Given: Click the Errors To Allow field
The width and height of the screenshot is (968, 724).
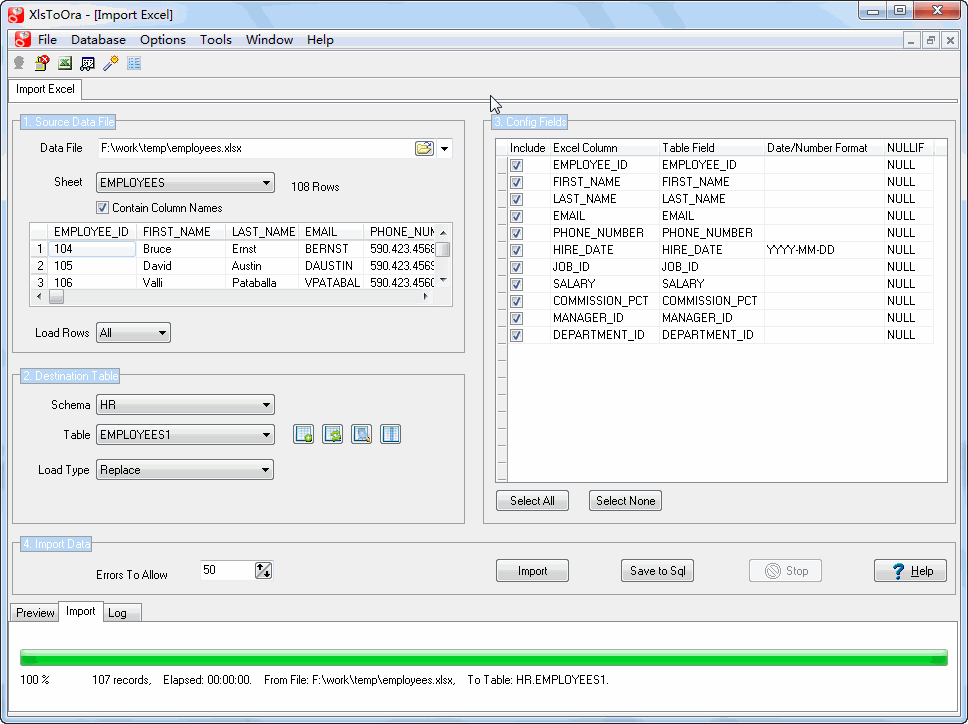Looking at the screenshot, I should (228, 570).
